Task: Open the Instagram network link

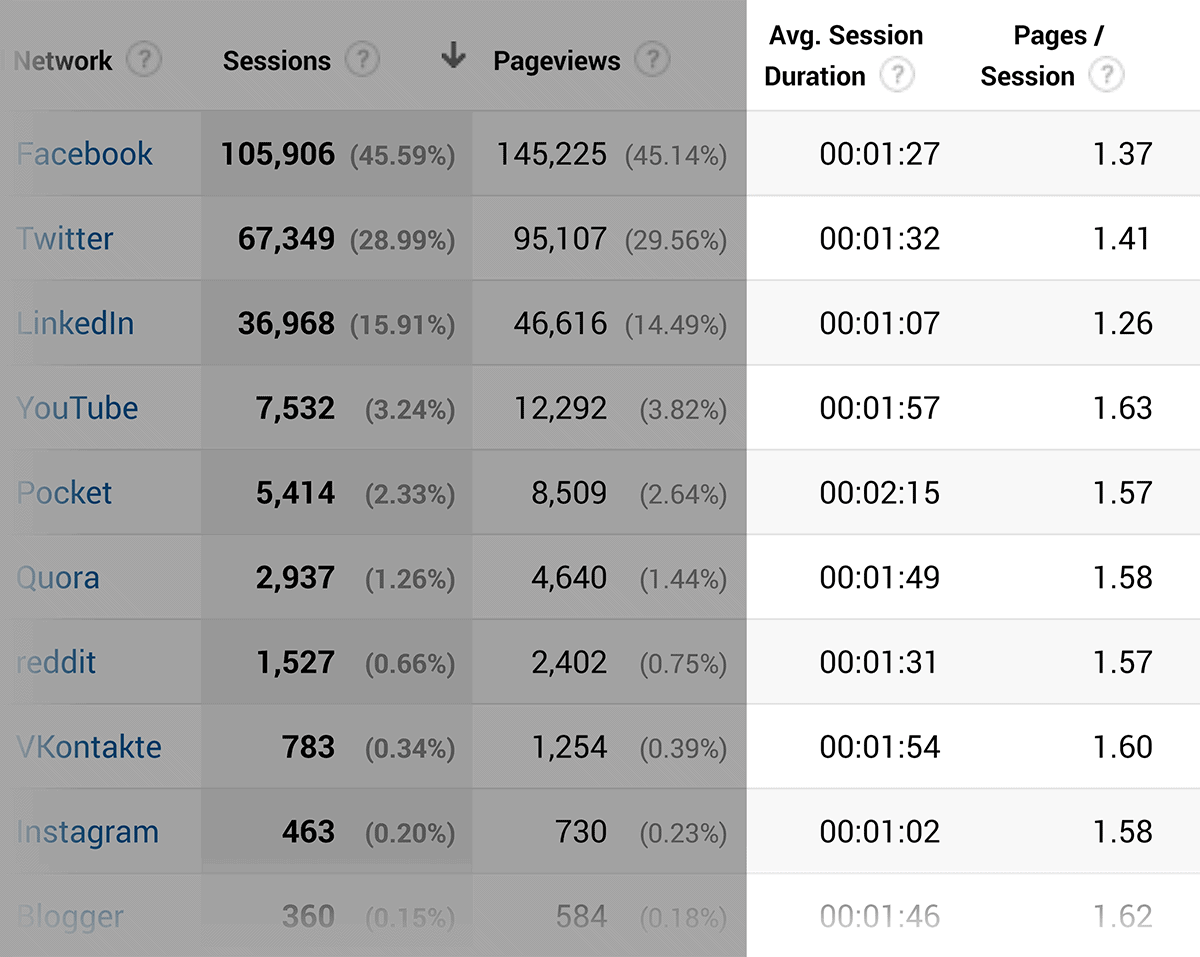Action: [x=88, y=832]
